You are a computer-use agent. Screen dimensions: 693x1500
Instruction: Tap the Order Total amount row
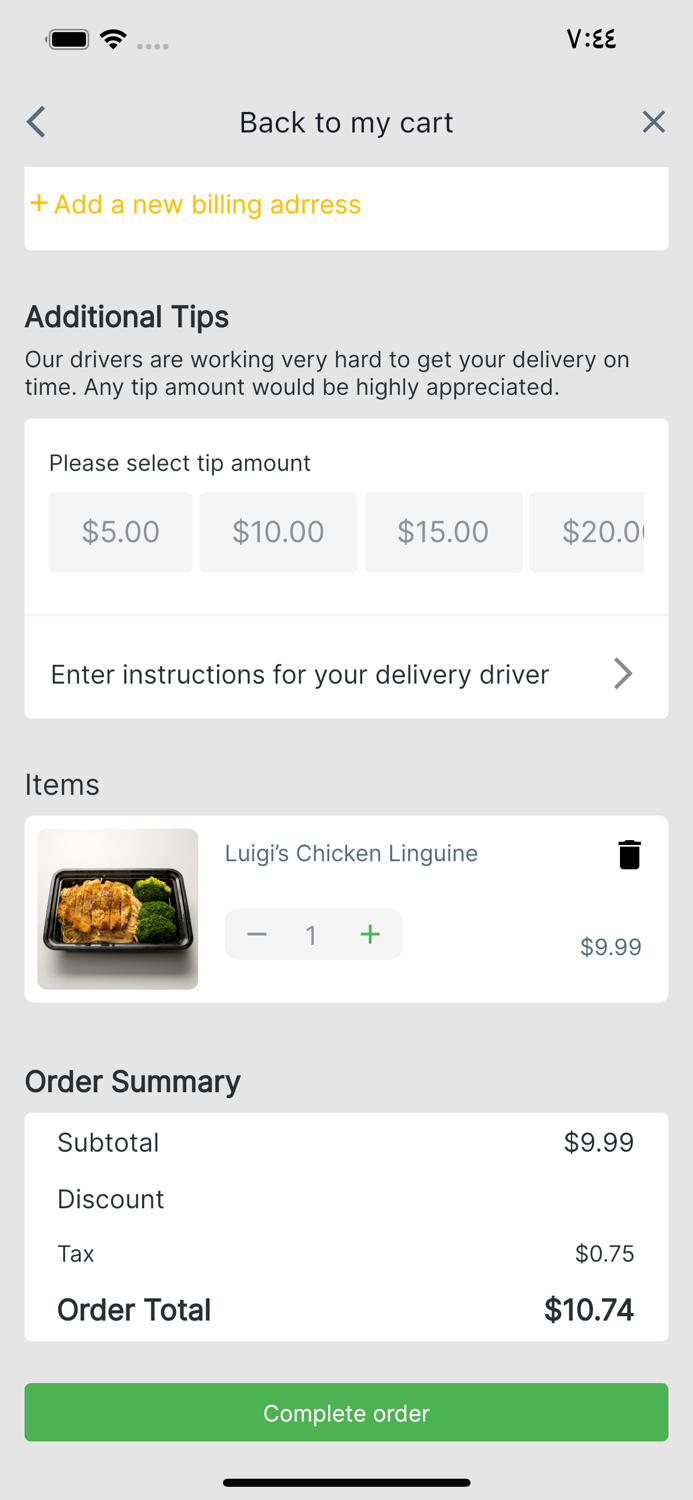point(346,1310)
